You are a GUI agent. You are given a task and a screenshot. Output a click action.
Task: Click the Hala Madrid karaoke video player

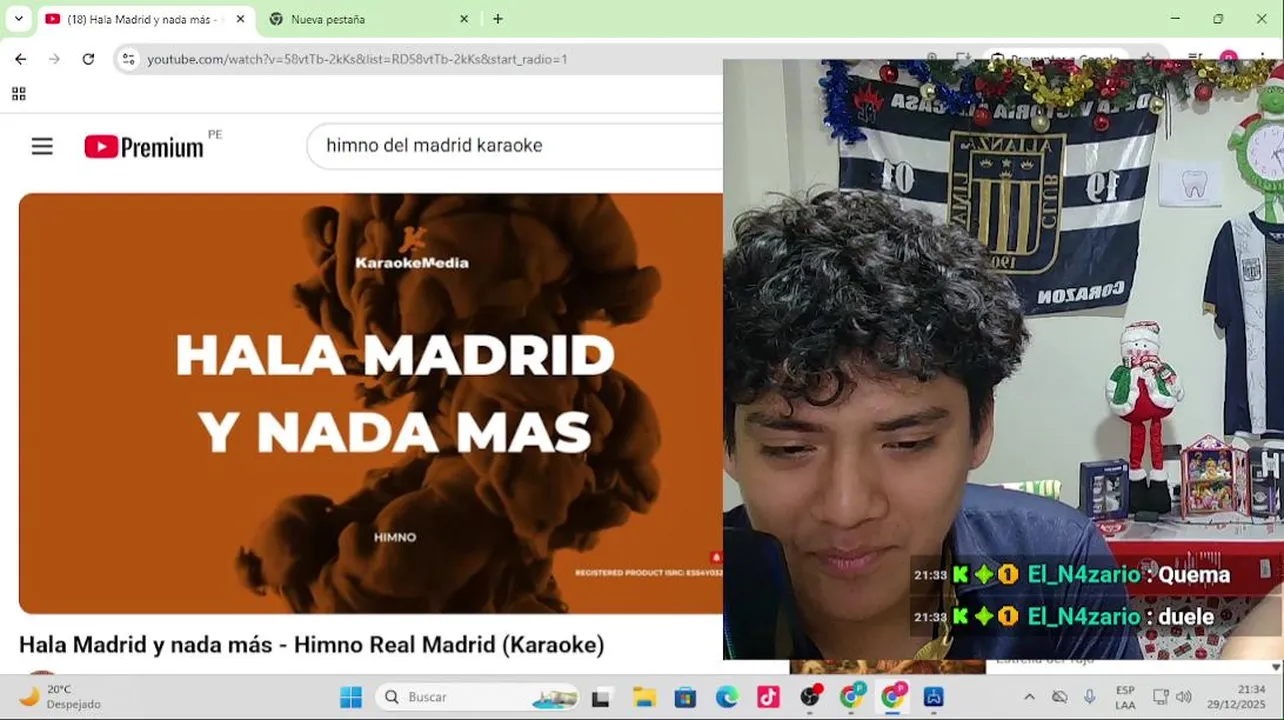tap(370, 403)
